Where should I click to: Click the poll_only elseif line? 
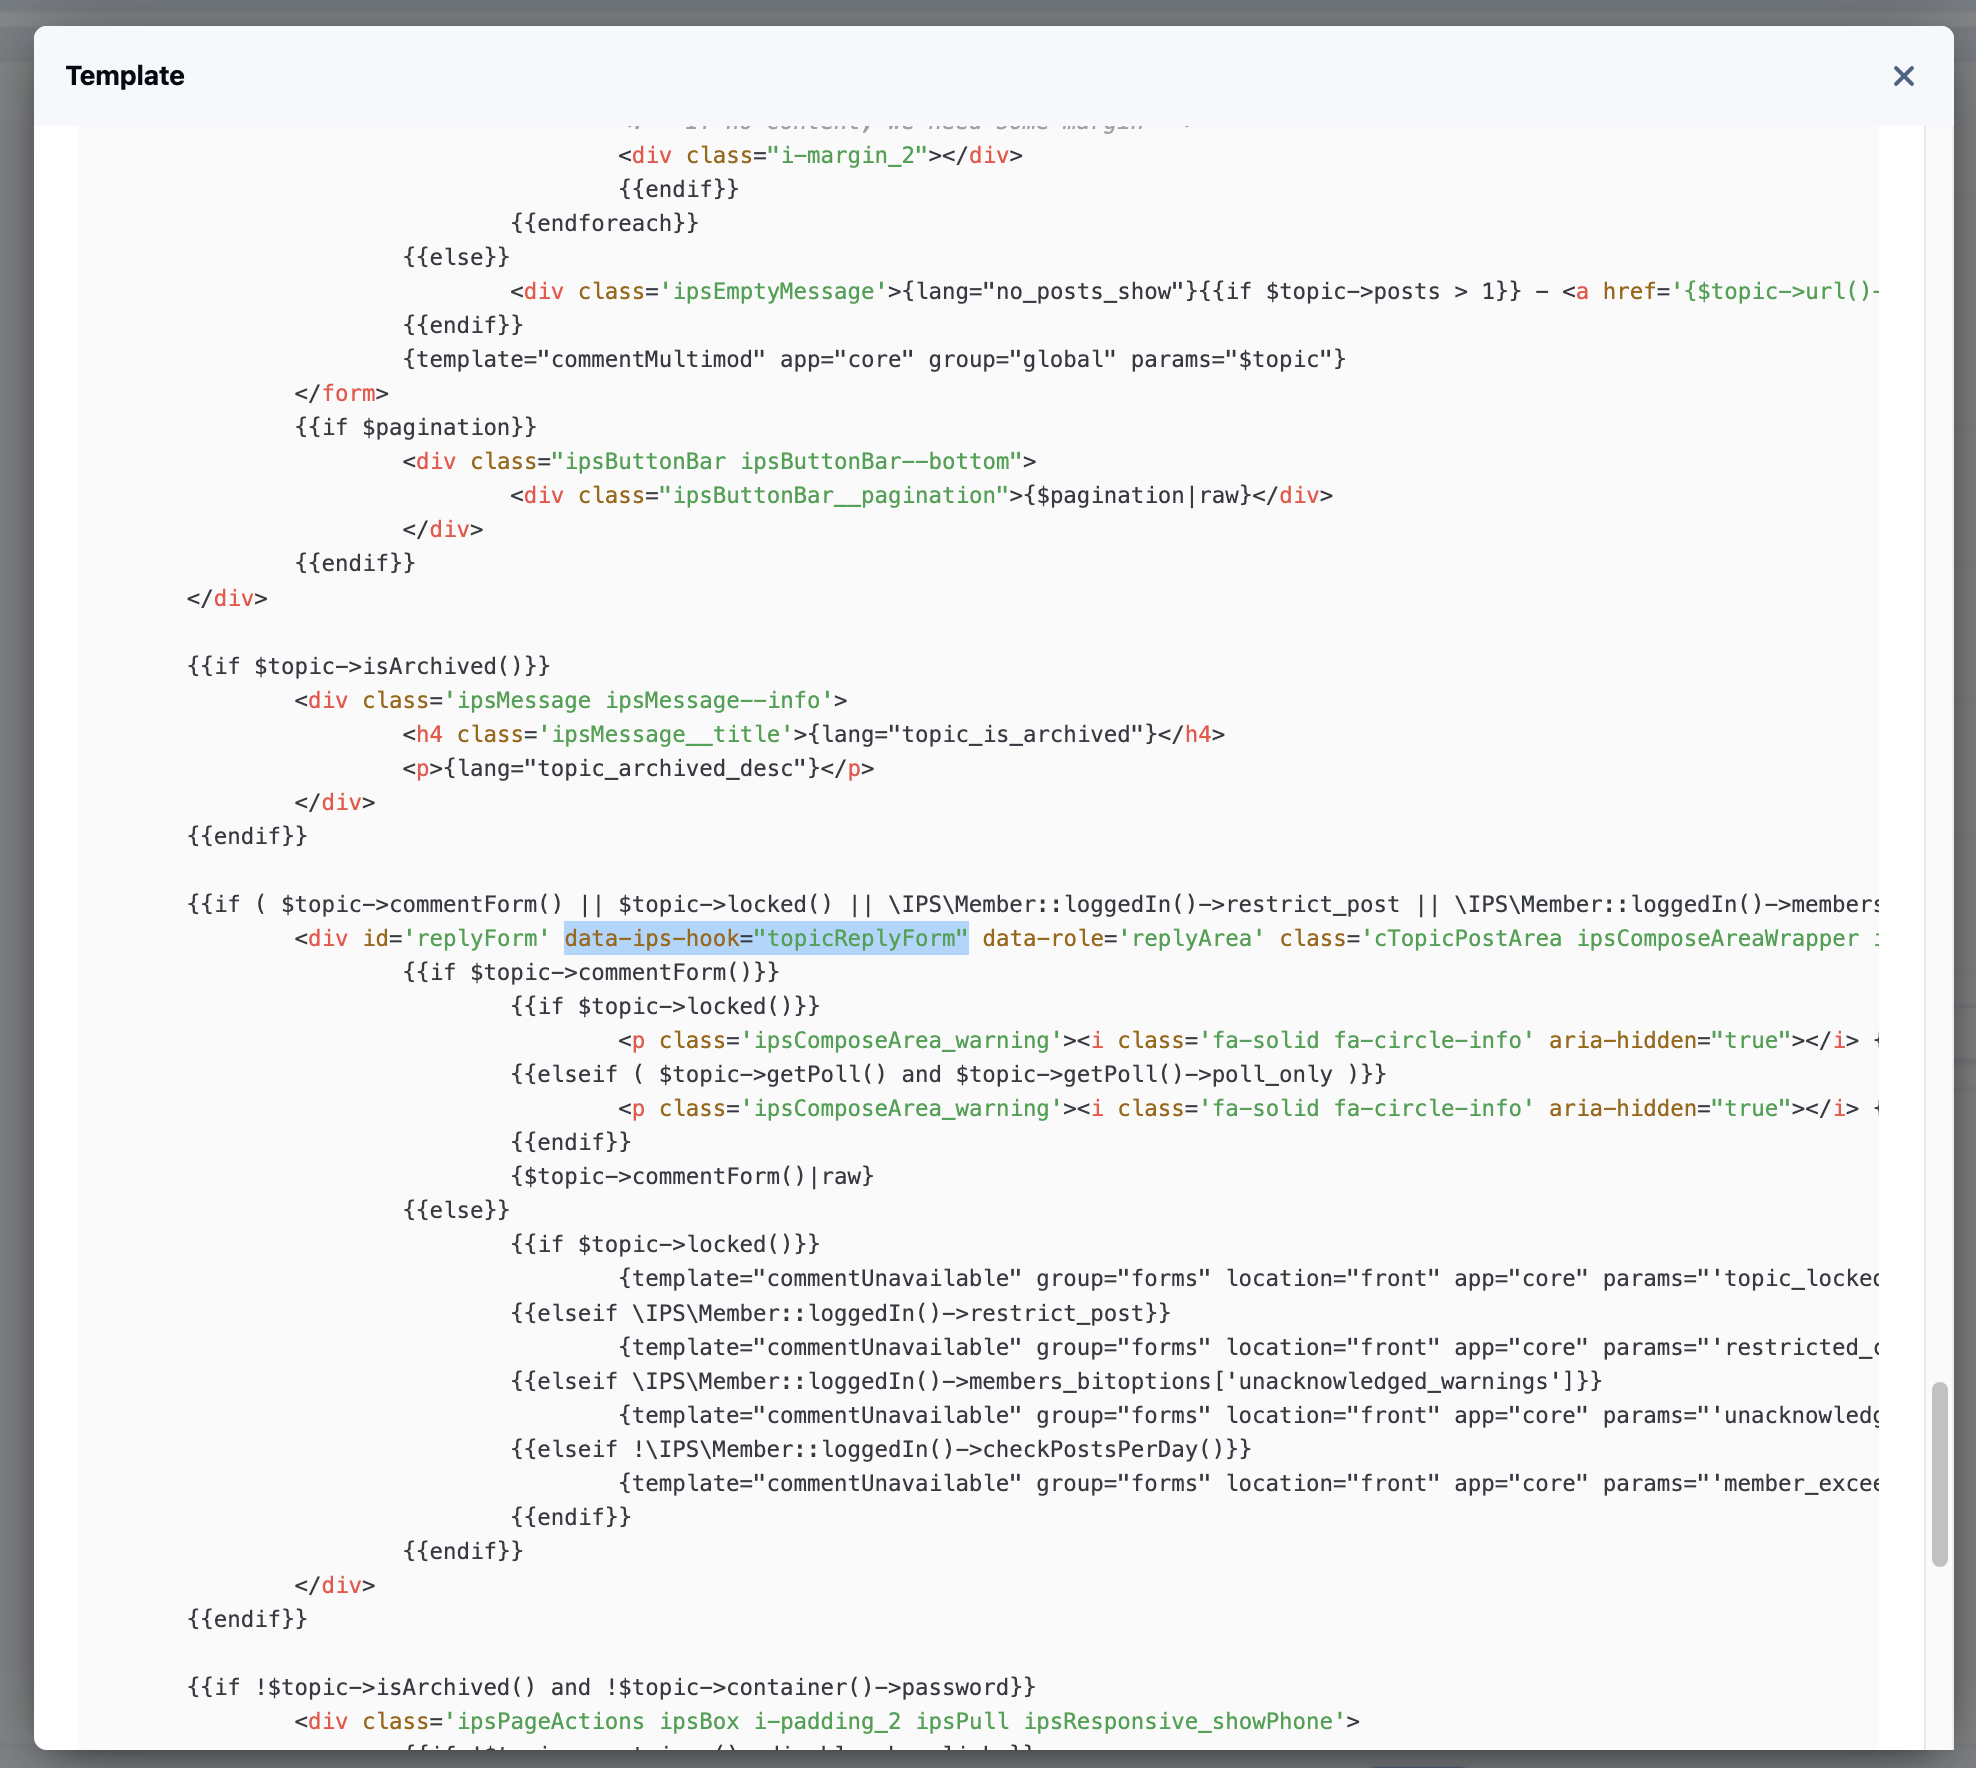pos(949,1074)
